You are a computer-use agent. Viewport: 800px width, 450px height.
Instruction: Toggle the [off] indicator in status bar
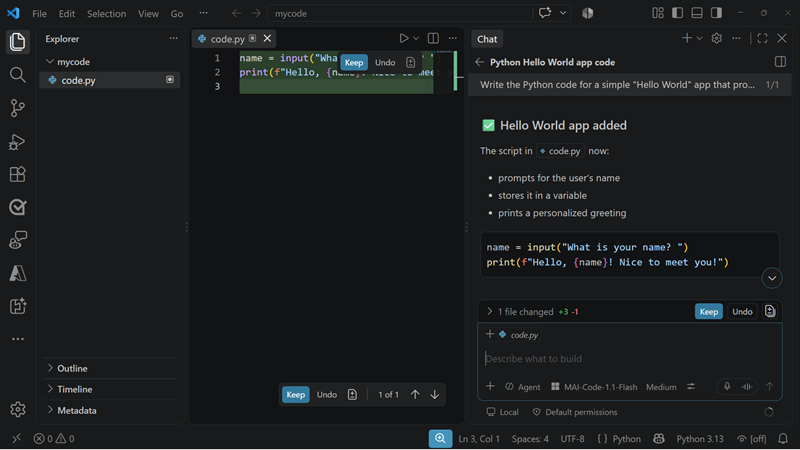click(x=752, y=439)
